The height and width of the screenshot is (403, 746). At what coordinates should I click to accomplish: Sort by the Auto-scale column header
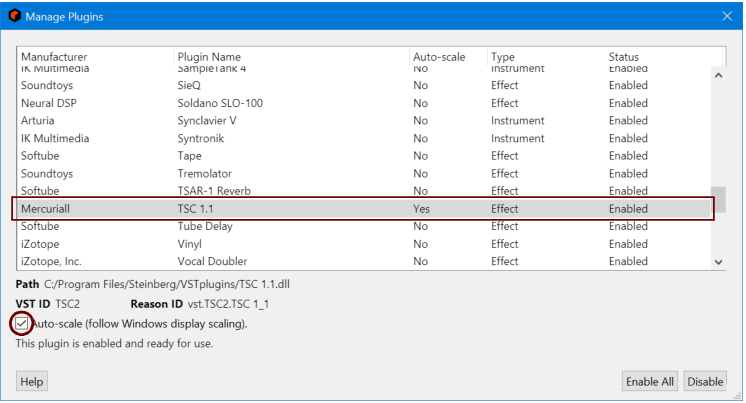448,57
